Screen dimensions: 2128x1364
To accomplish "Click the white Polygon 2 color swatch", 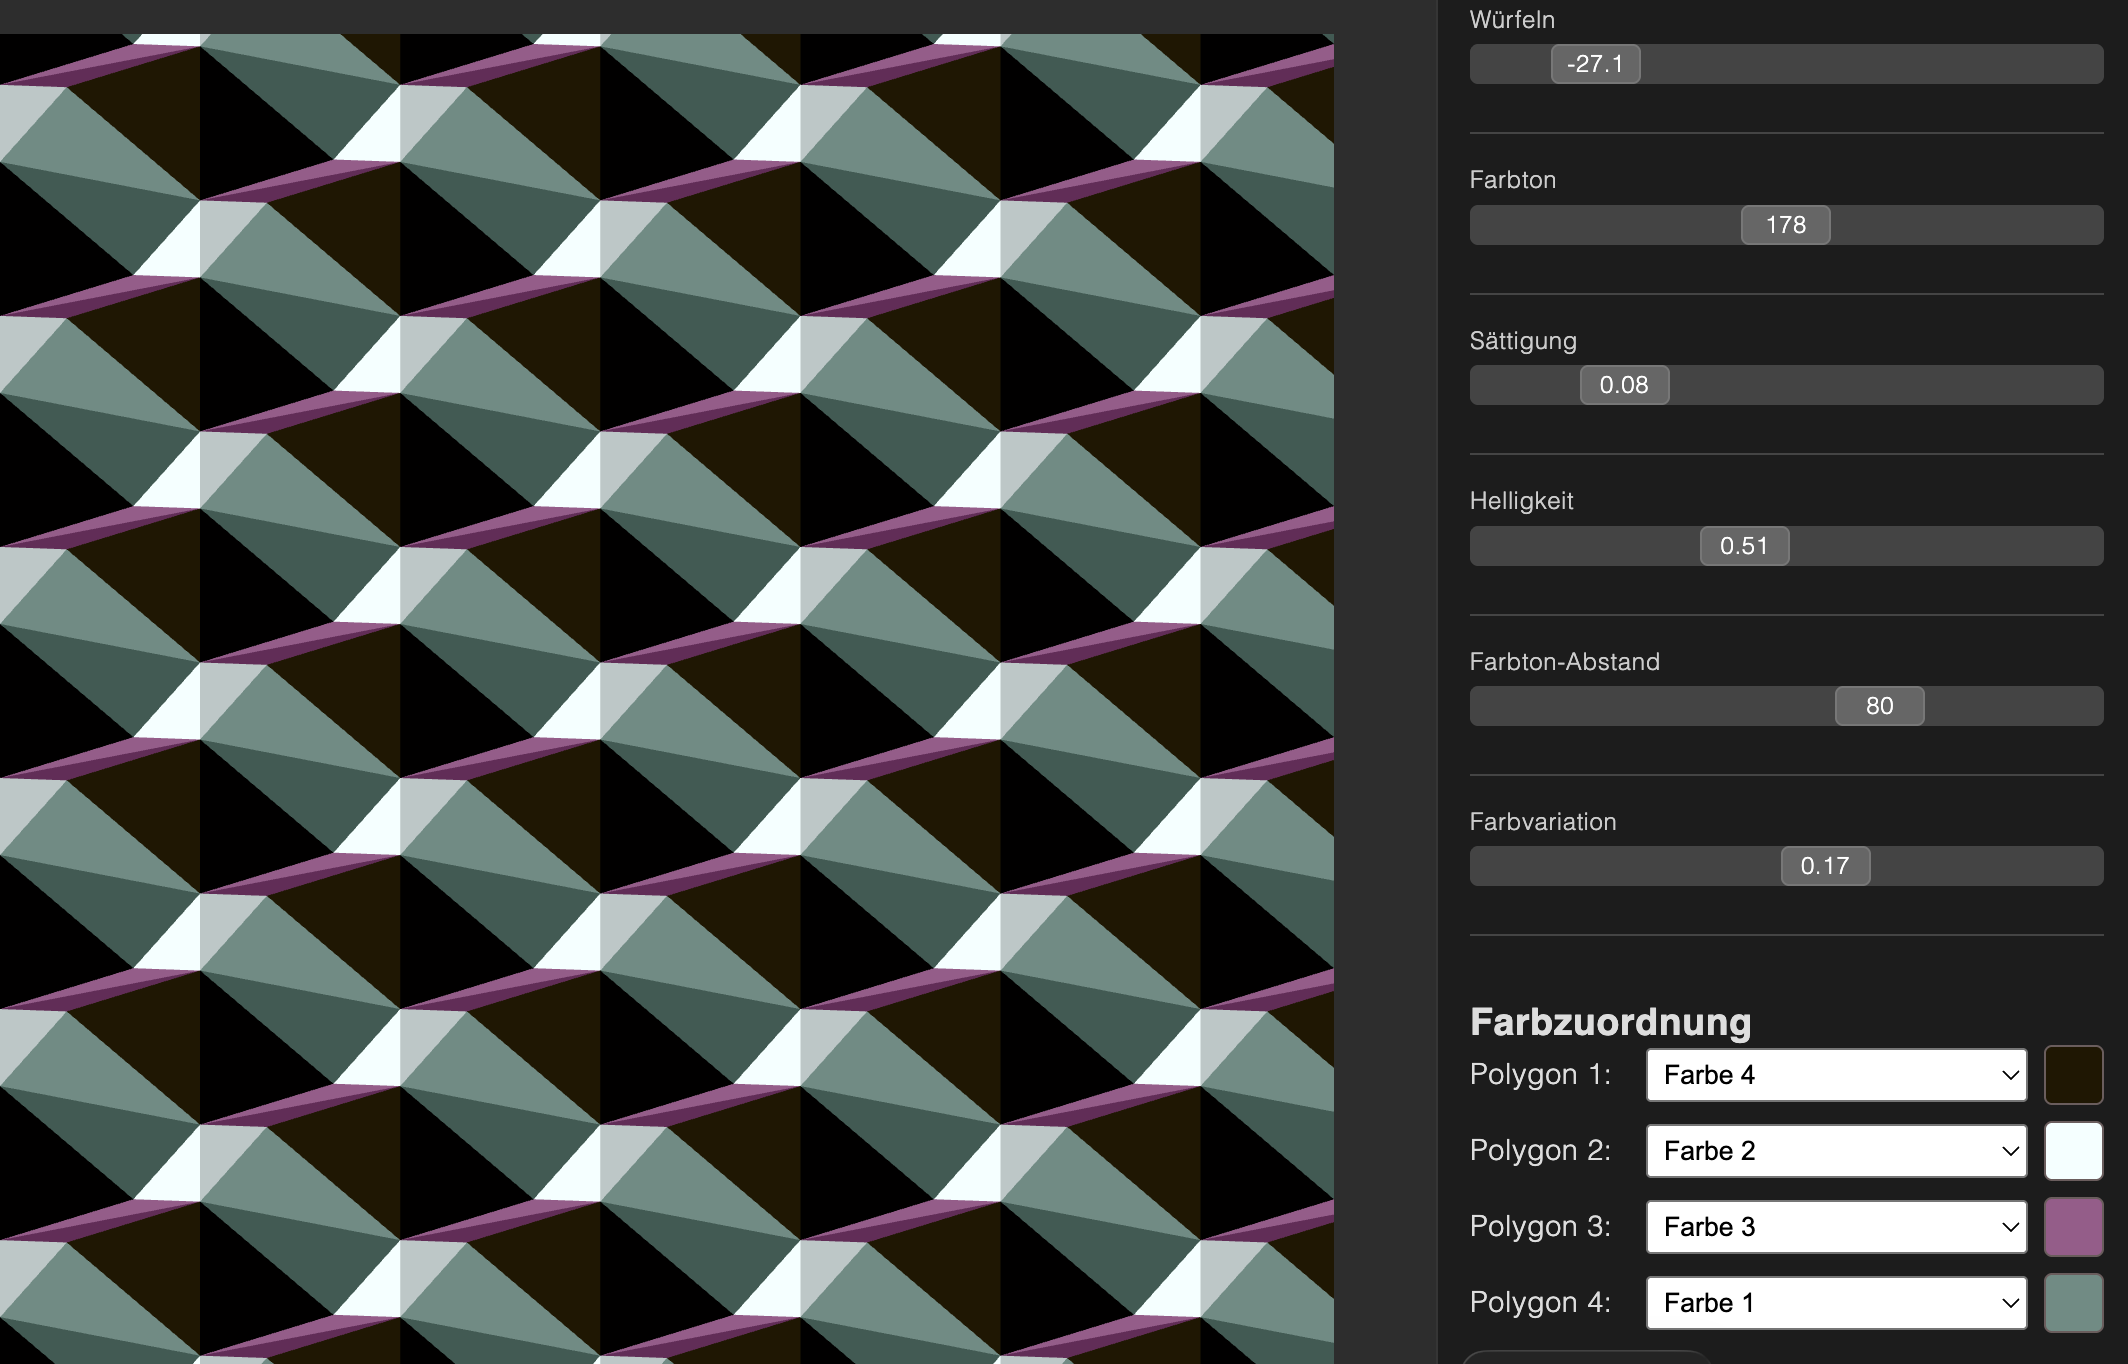I will click(x=2073, y=1151).
